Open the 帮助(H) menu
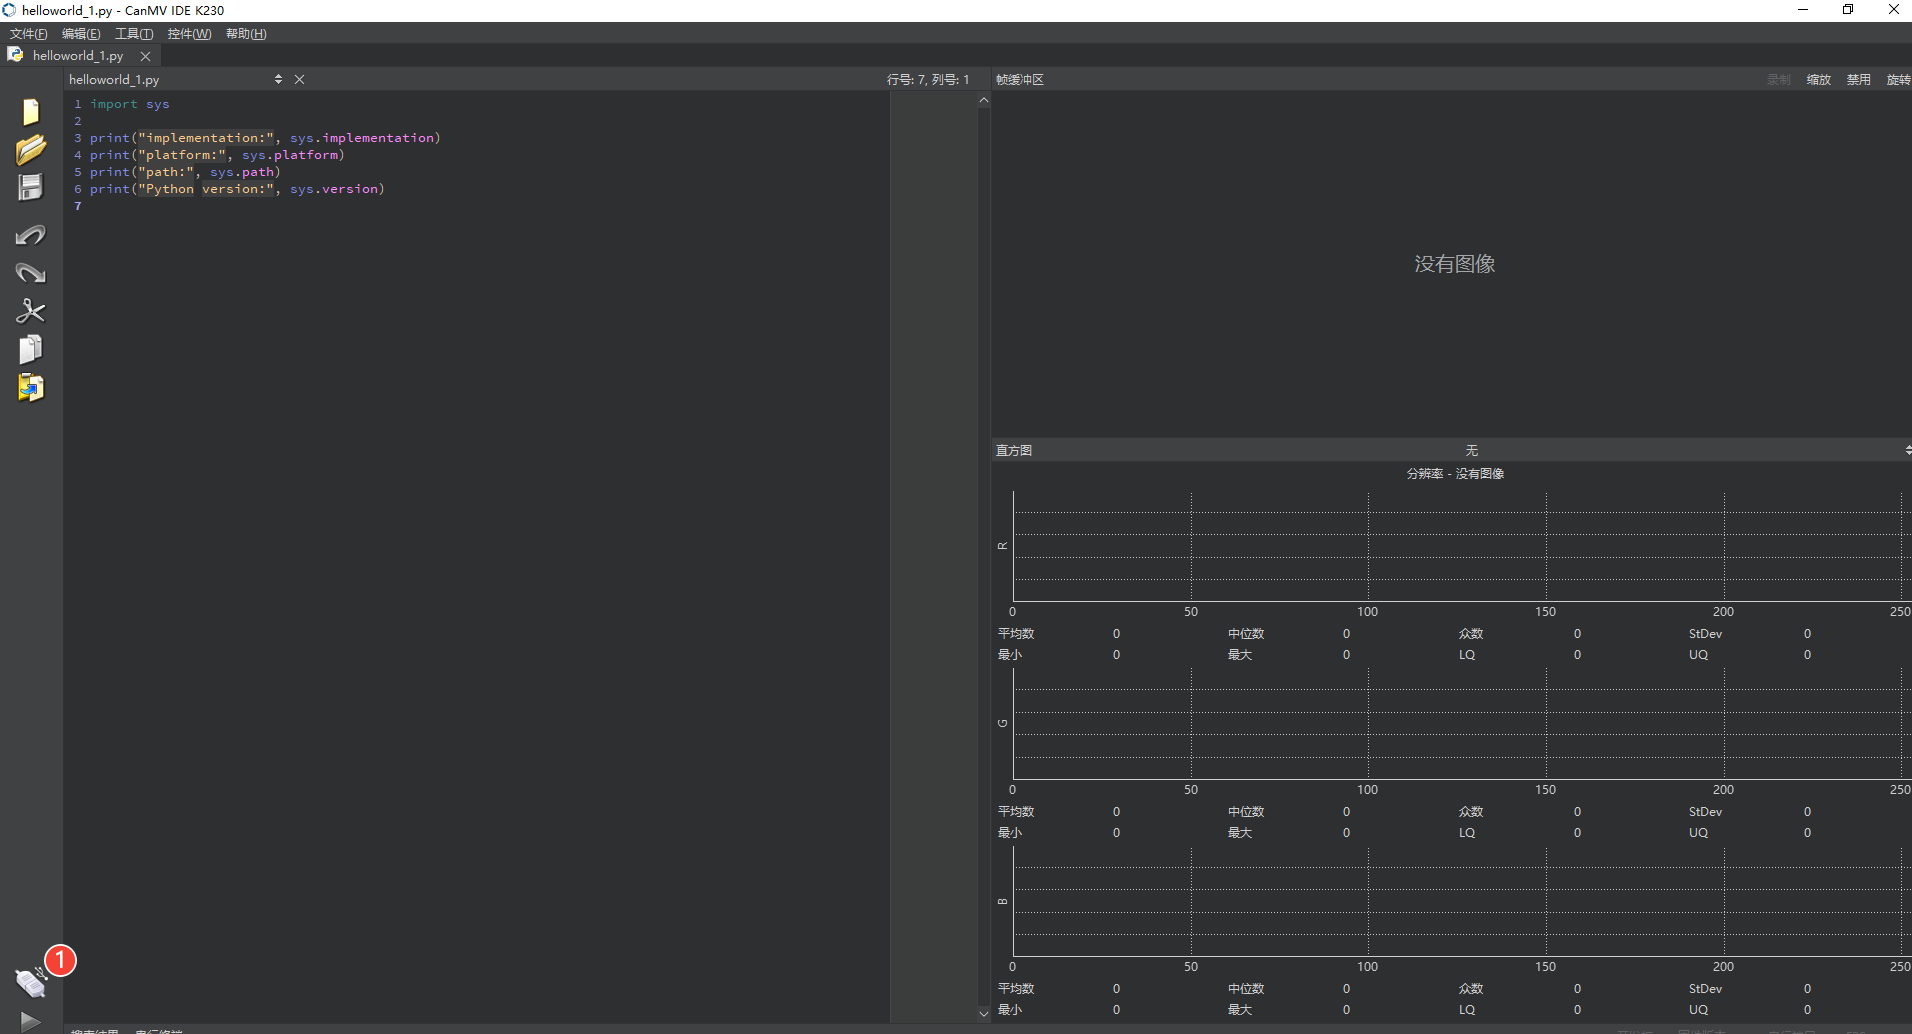This screenshot has height=1034, width=1912. (x=246, y=34)
